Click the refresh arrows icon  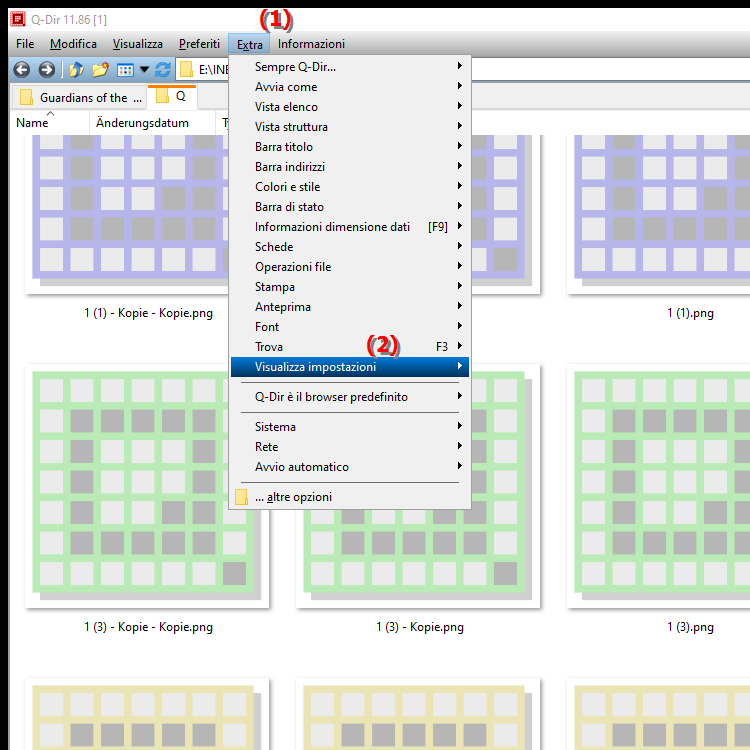(x=163, y=70)
